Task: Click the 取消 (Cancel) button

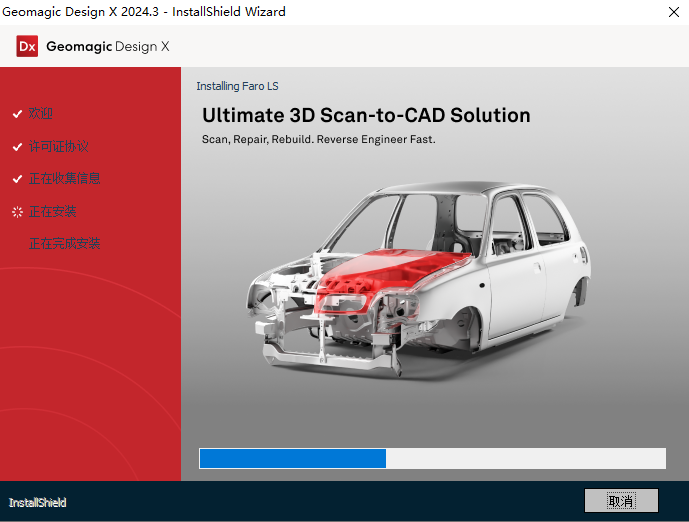Action: click(x=621, y=500)
